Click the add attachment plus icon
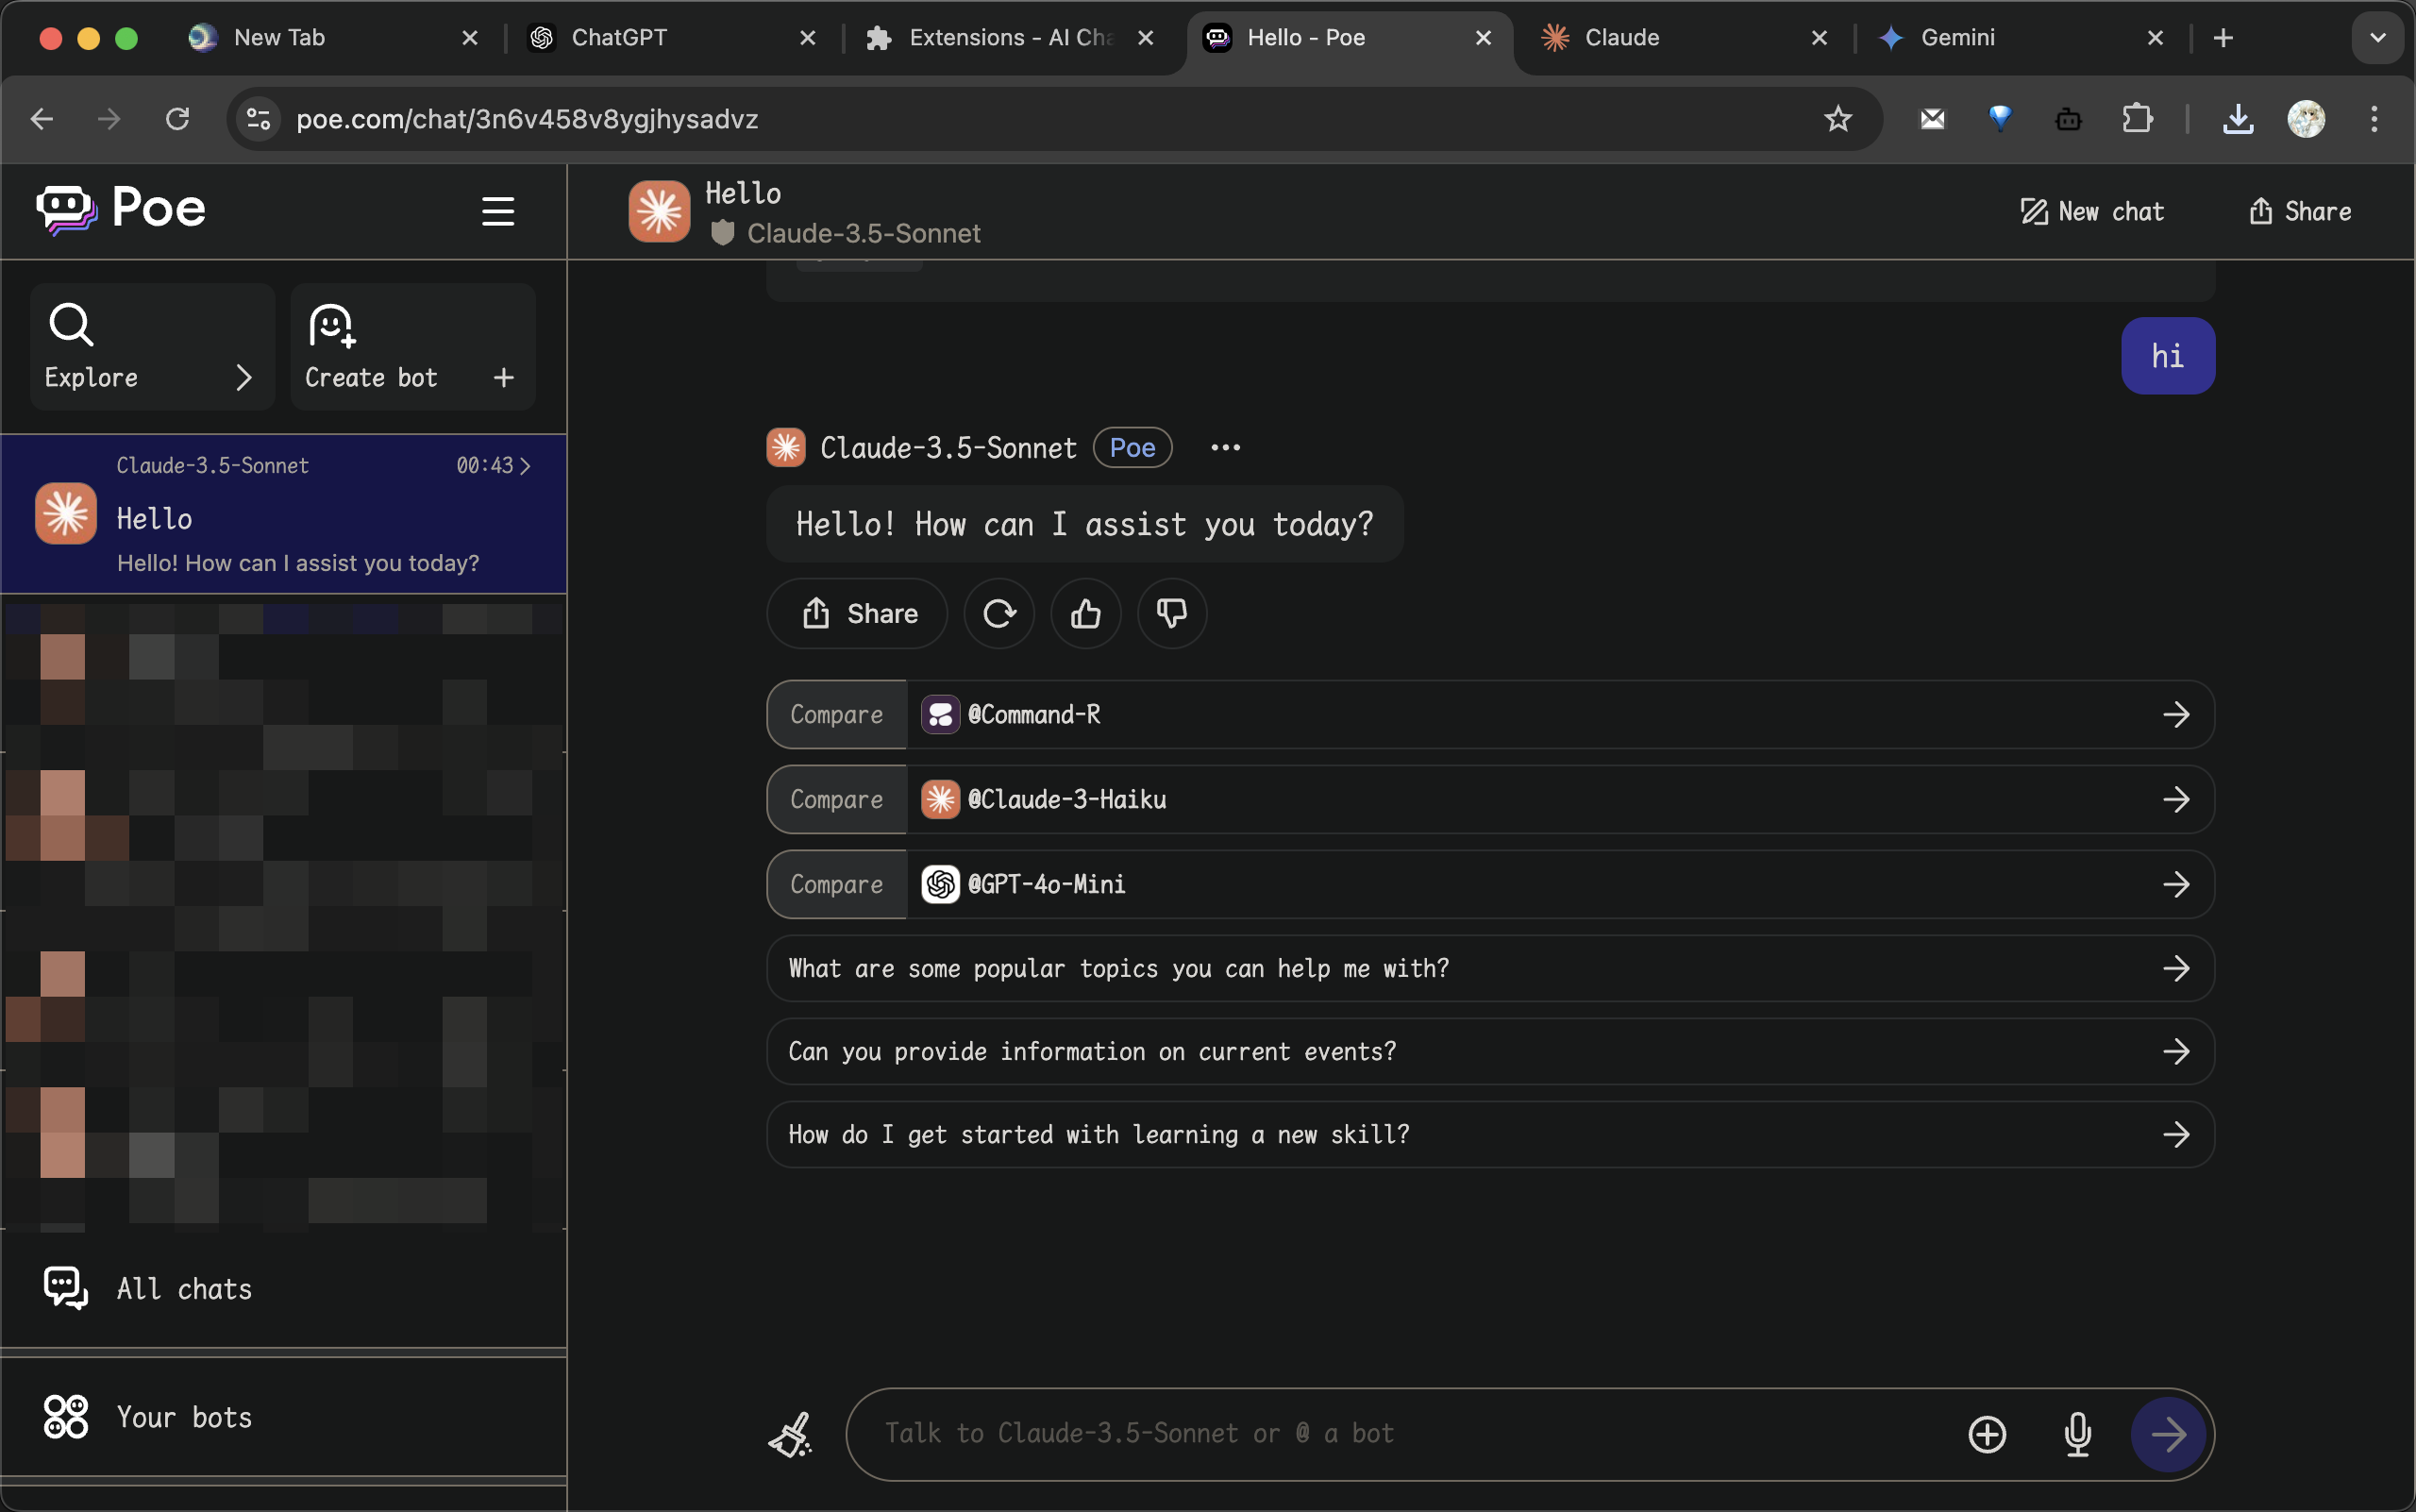 click(x=1987, y=1435)
